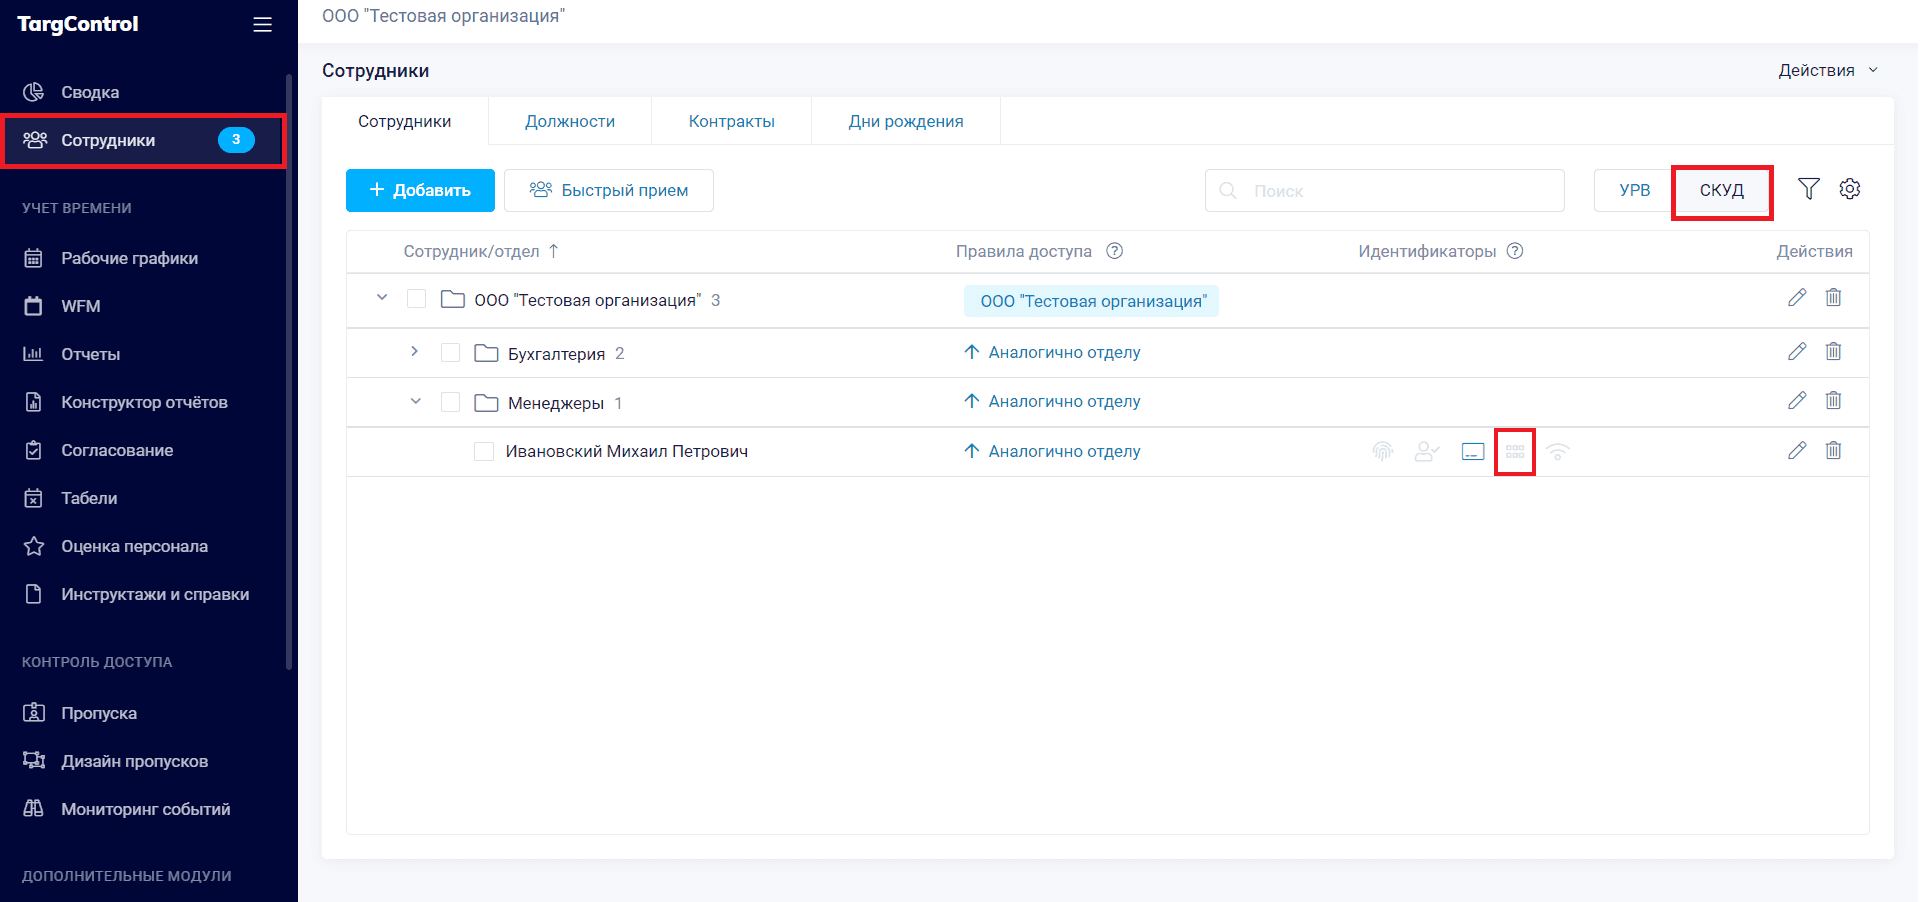The image size is (1920, 902).
Task: Expand the Бухгалтерия department row
Action: point(415,352)
